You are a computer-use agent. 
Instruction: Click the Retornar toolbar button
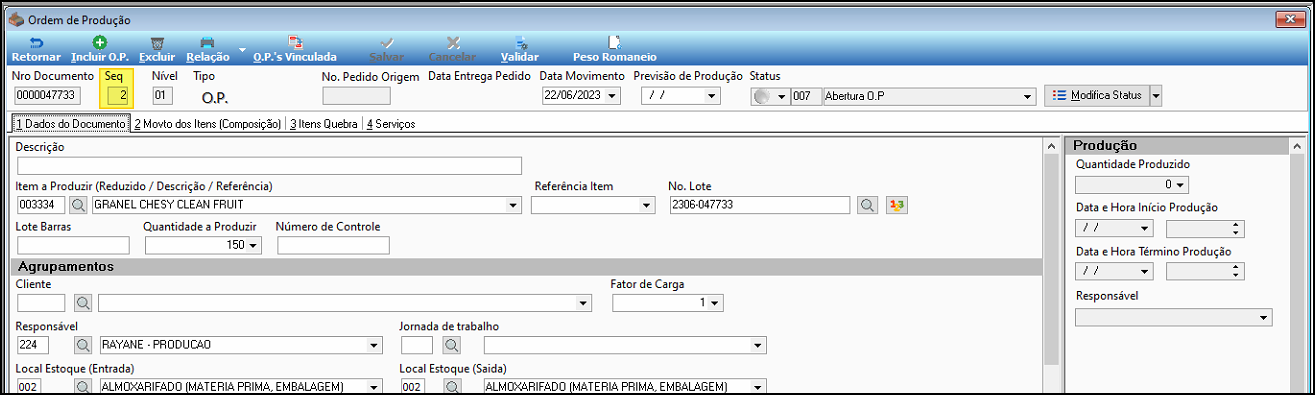click(35, 49)
